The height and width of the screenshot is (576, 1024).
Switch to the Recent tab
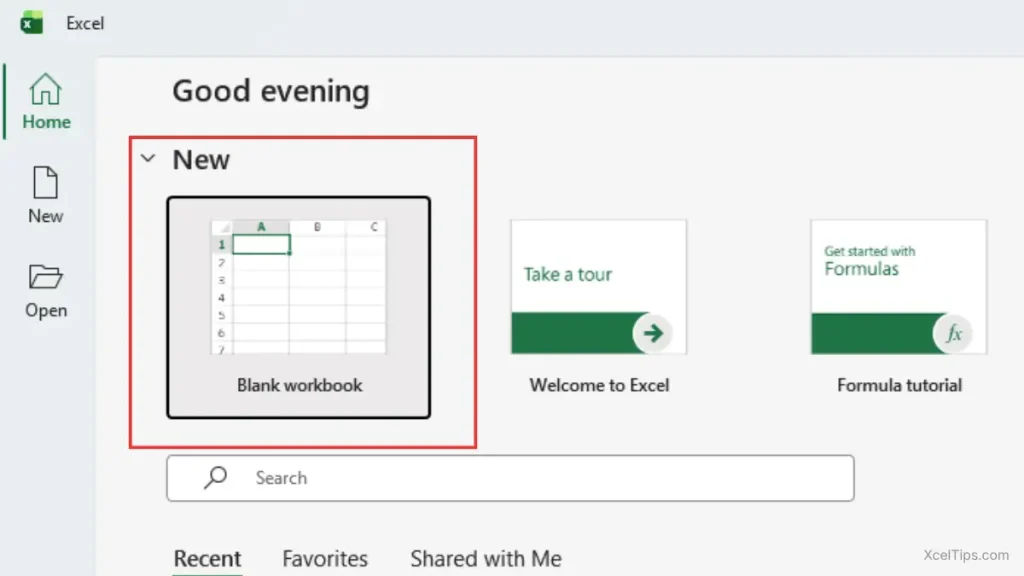click(207, 558)
